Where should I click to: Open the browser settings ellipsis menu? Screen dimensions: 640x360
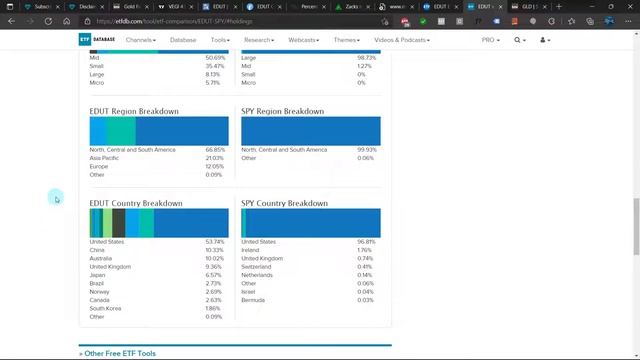[x=628, y=21]
